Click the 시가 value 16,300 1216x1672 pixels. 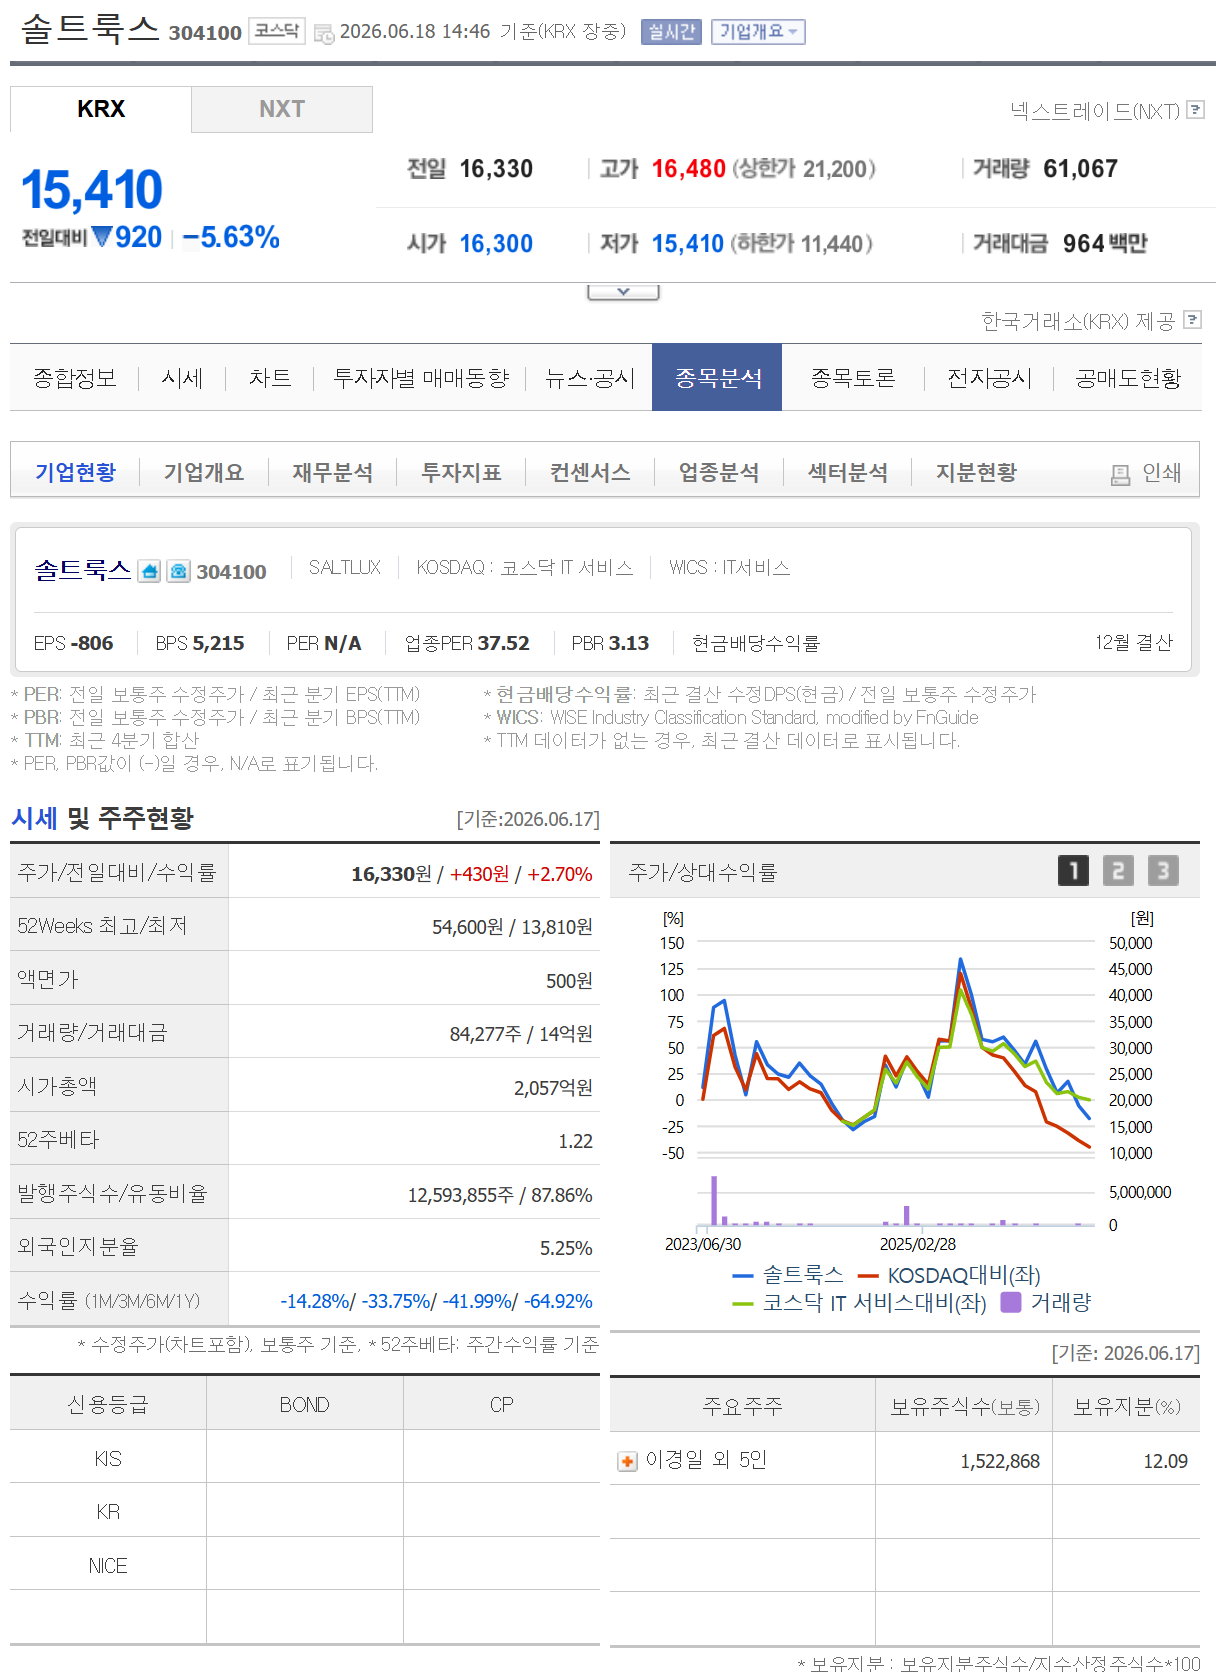coord(496,244)
